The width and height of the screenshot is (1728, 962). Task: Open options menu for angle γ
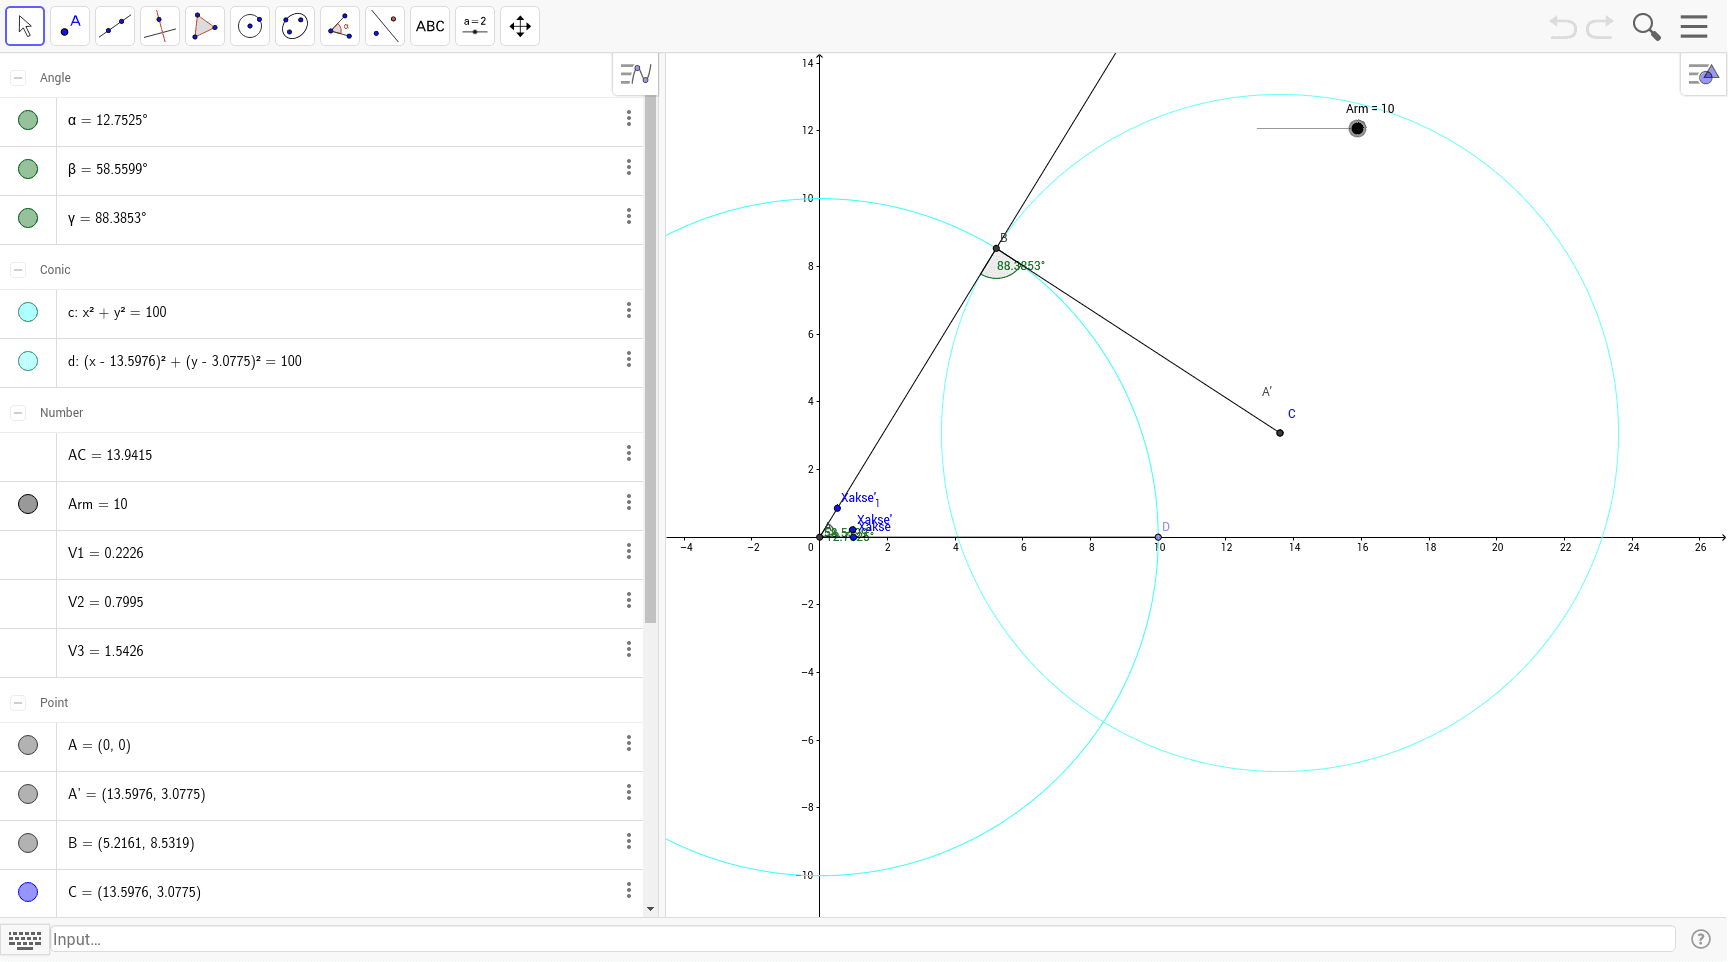click(x=629, y=216)
